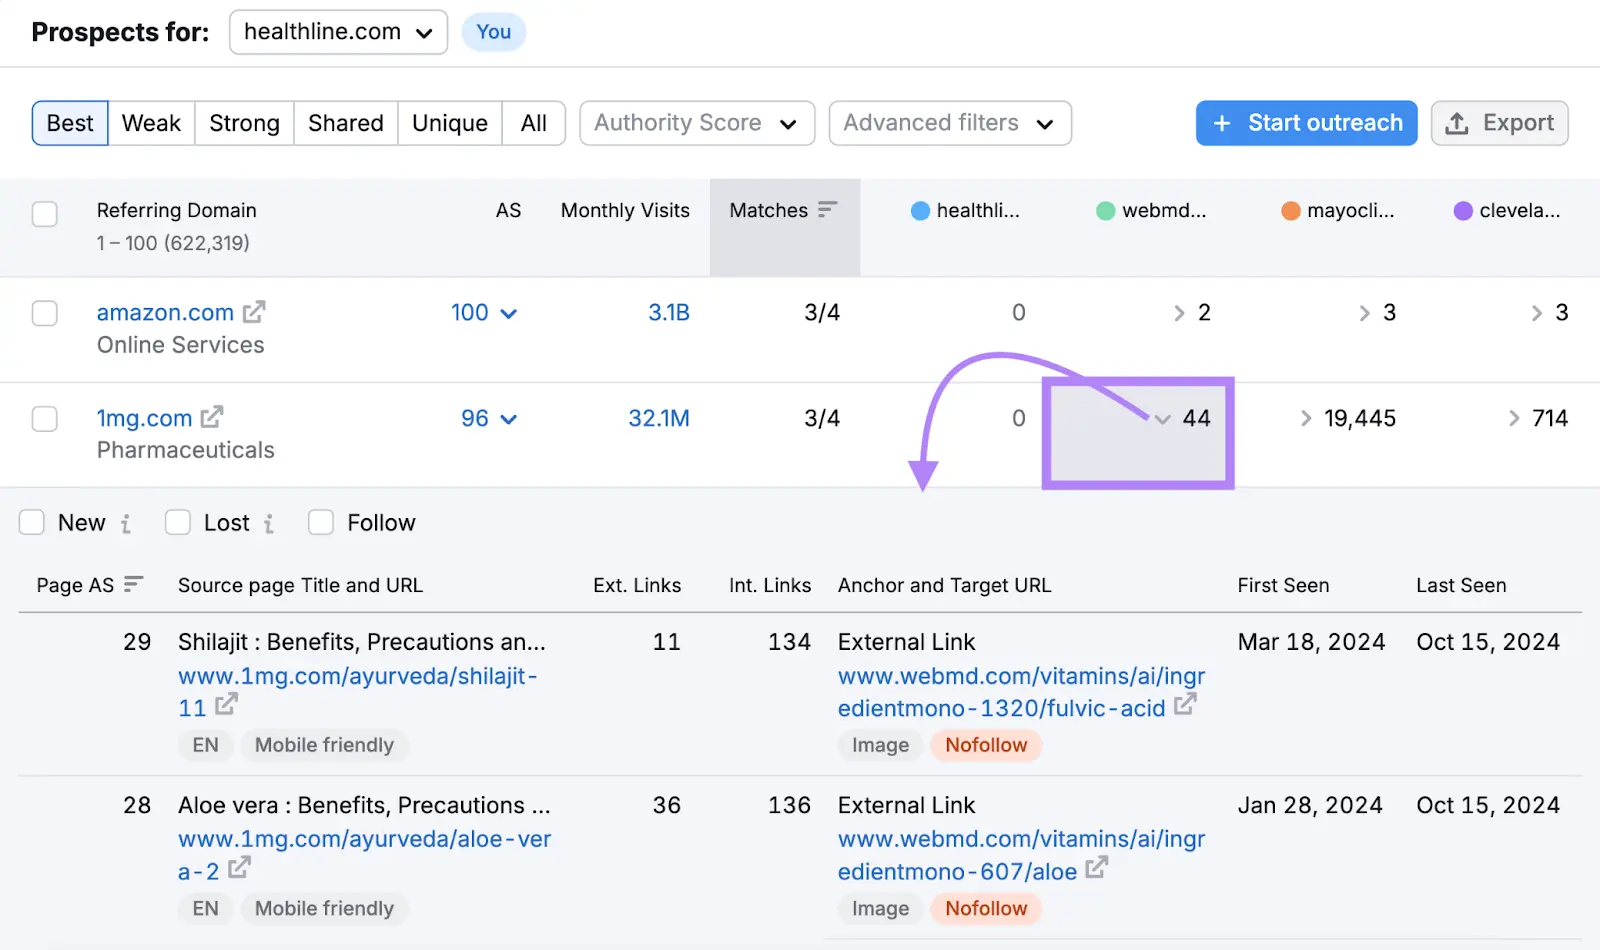Open 1mg.com monthly visits link showing 32.1M
This screenshot has width=1600, height=950.
658,418
